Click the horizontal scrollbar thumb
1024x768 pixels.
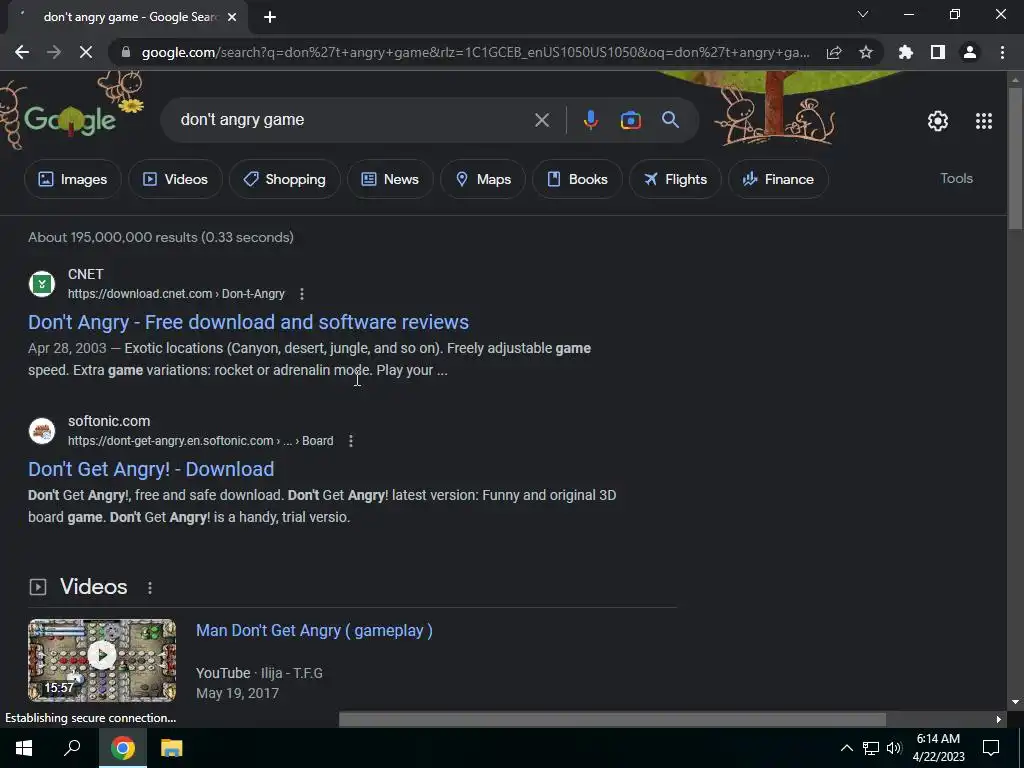(612, 719)
